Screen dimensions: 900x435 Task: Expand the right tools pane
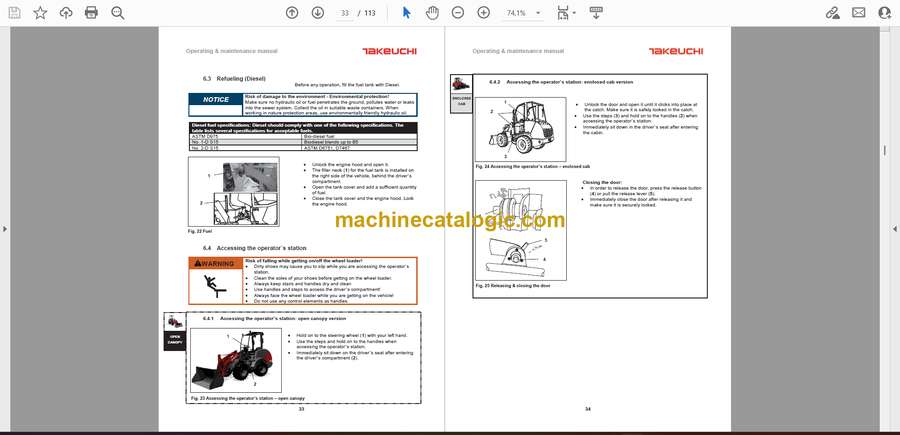click(x=895, y=229)
